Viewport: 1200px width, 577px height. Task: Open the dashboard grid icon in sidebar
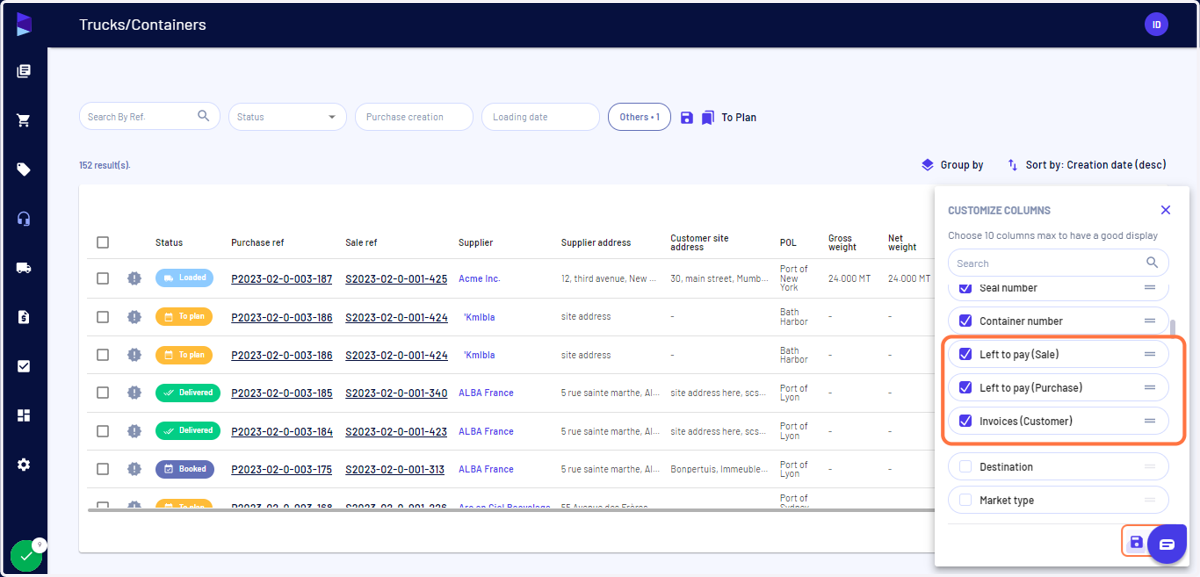tap(24, 415)
